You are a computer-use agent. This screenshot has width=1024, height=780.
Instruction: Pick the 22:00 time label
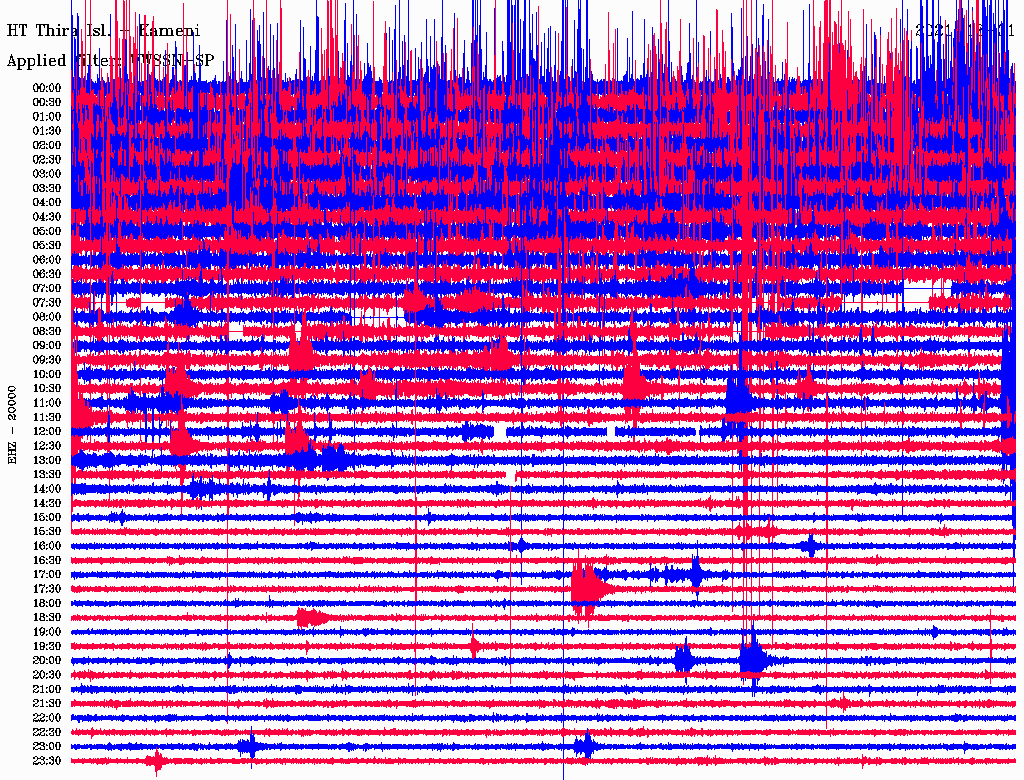[x=47, y=718]
